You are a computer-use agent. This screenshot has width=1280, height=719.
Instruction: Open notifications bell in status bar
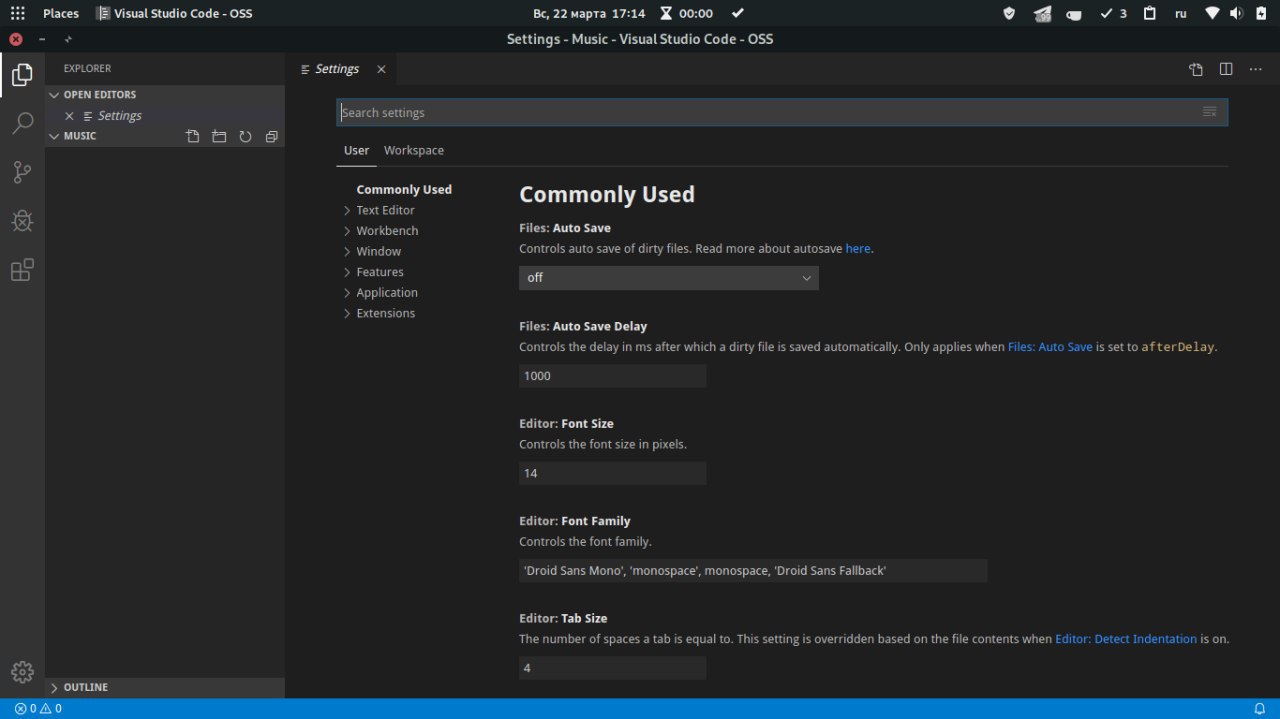coord(1260,708)
